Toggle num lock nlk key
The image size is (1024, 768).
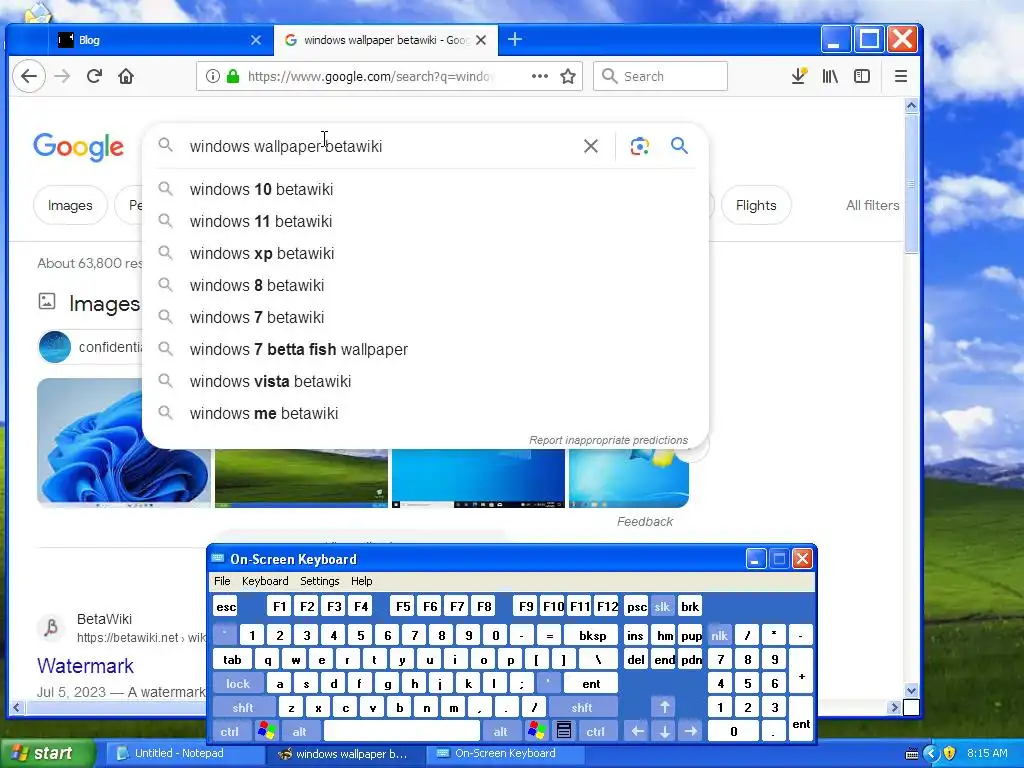coord(719,635)
